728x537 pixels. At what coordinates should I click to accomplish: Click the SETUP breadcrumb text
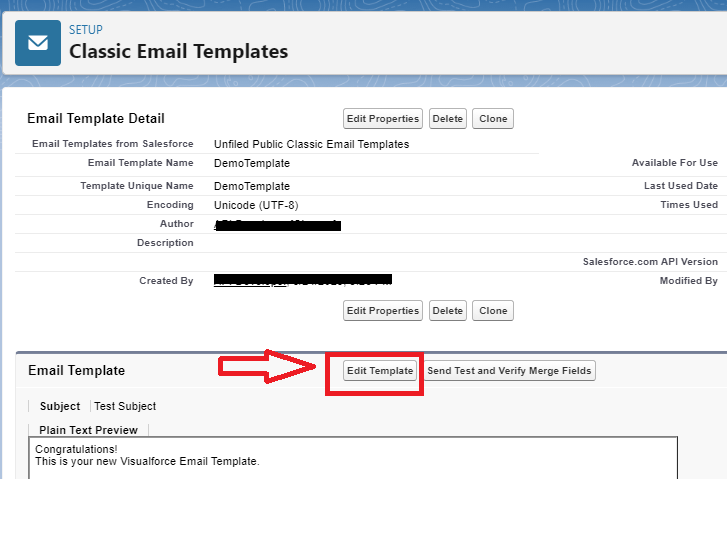tap(85, 30)
